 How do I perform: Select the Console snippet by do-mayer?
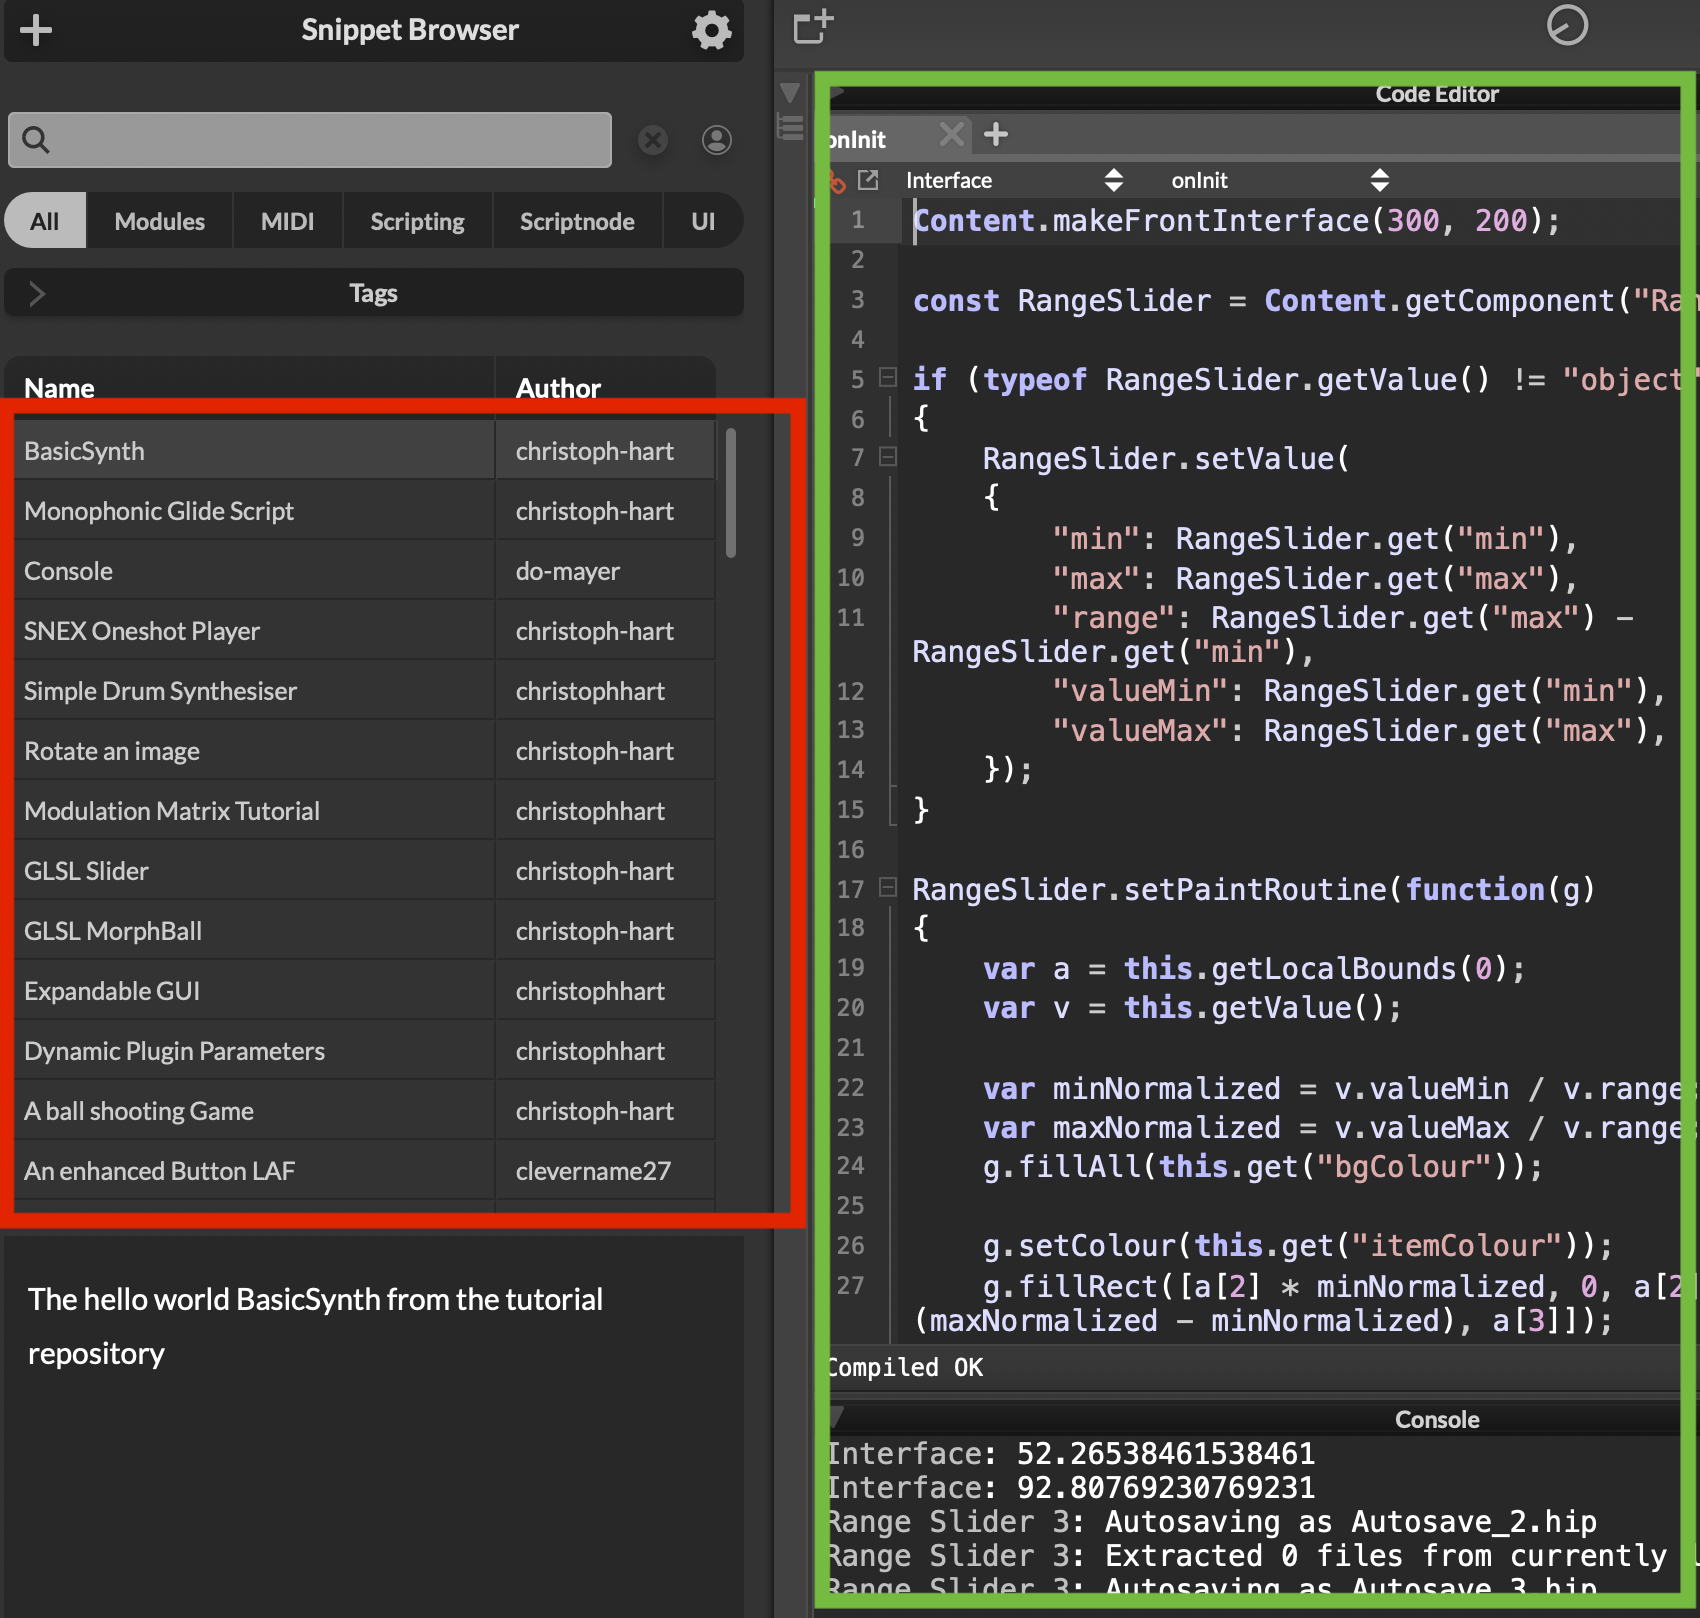coord(365,571)
